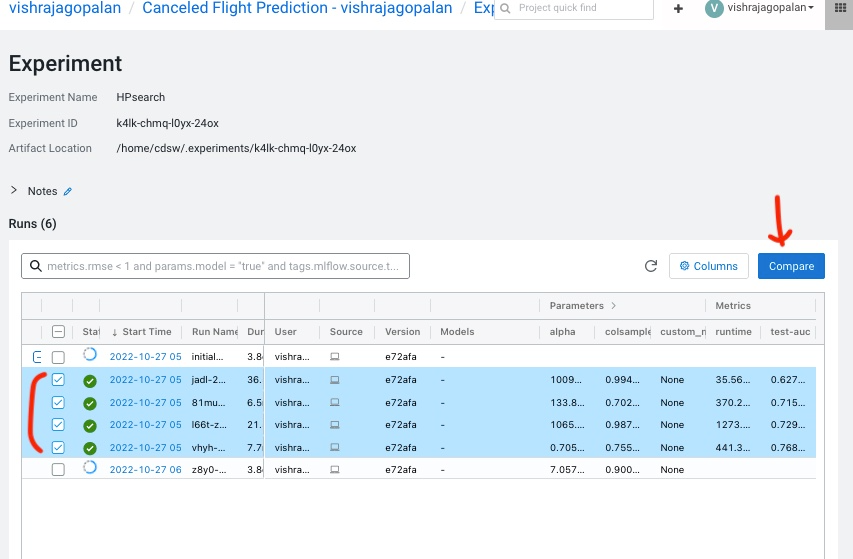Uncheck the 81mu run checkbox

coord(58,402)
